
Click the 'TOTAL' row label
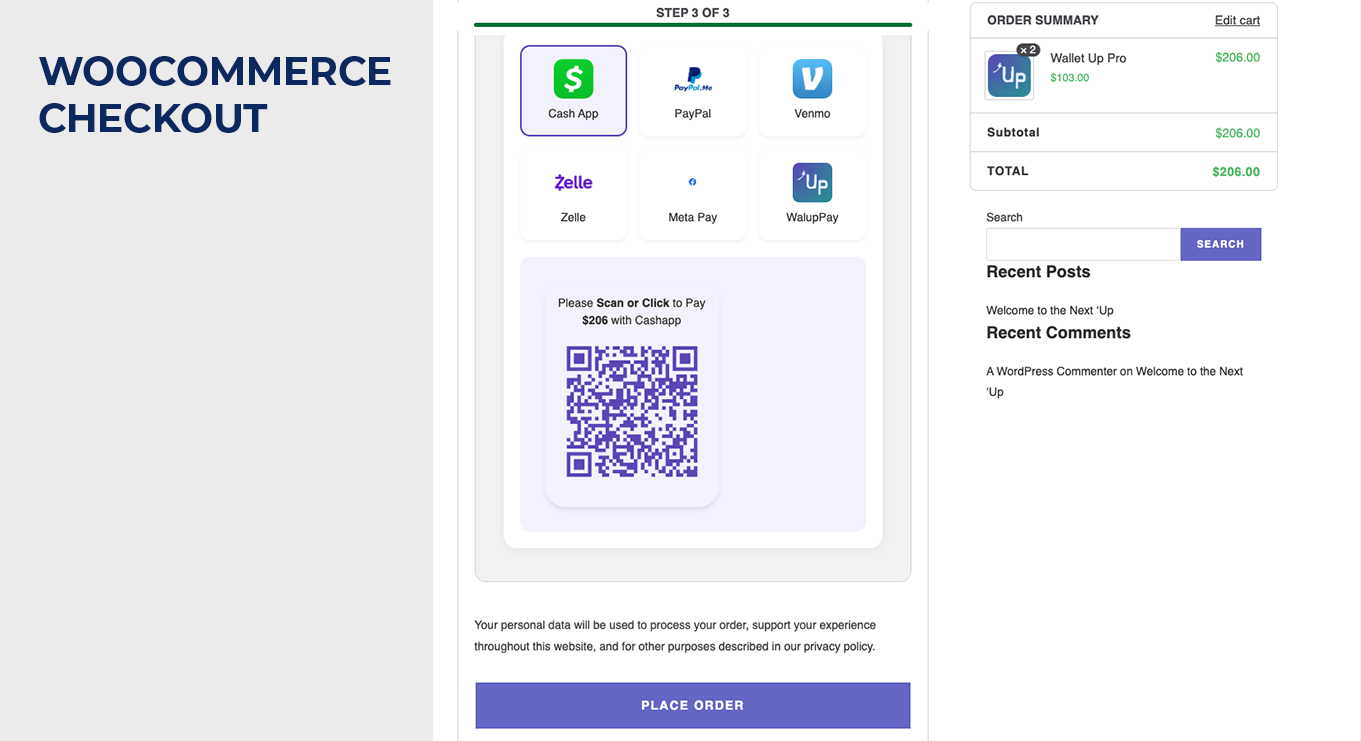point(1008,171)
